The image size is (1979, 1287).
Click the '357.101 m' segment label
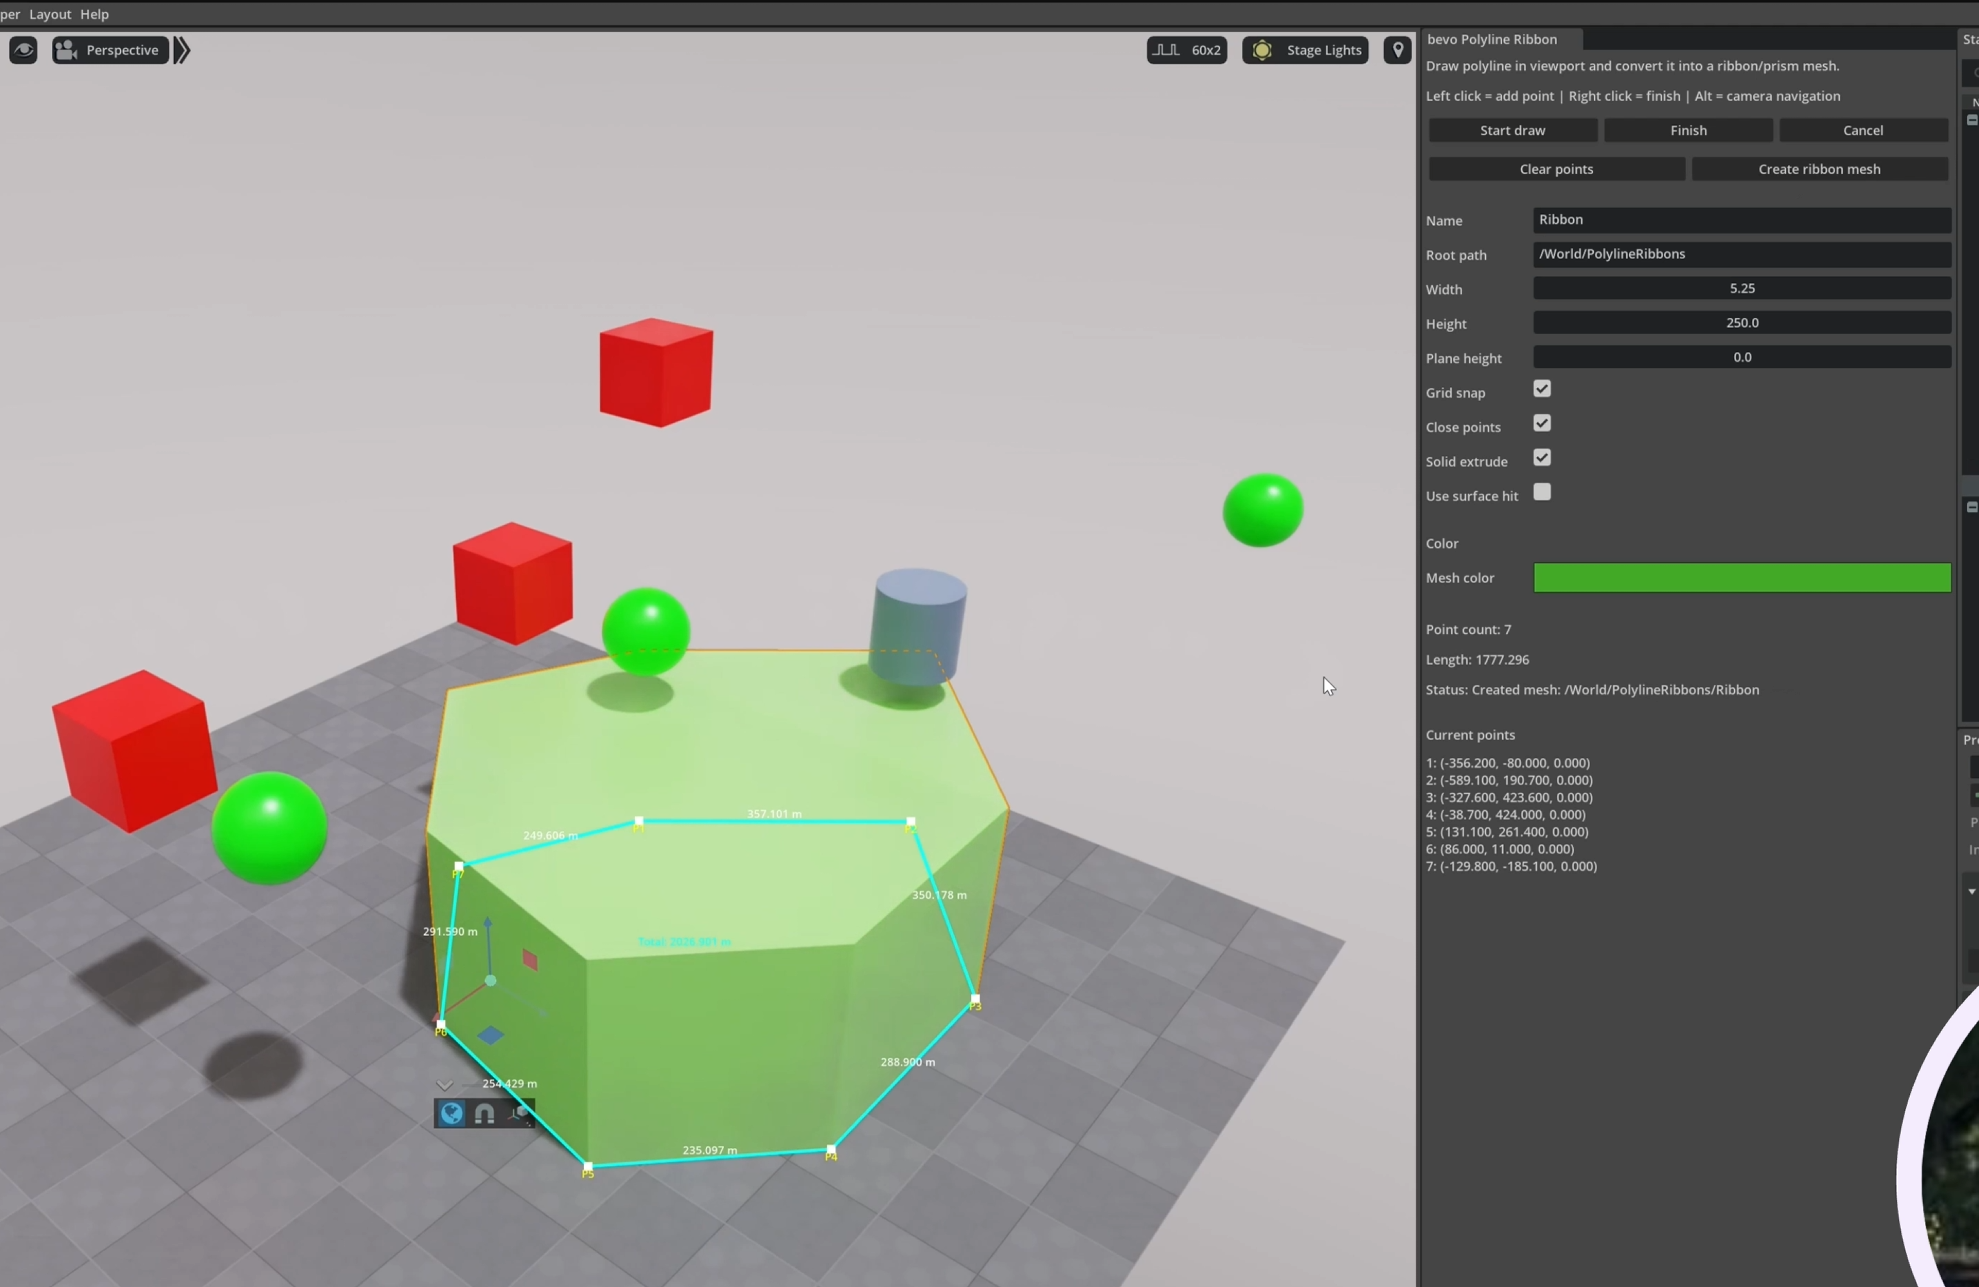[x=774, y=814]
